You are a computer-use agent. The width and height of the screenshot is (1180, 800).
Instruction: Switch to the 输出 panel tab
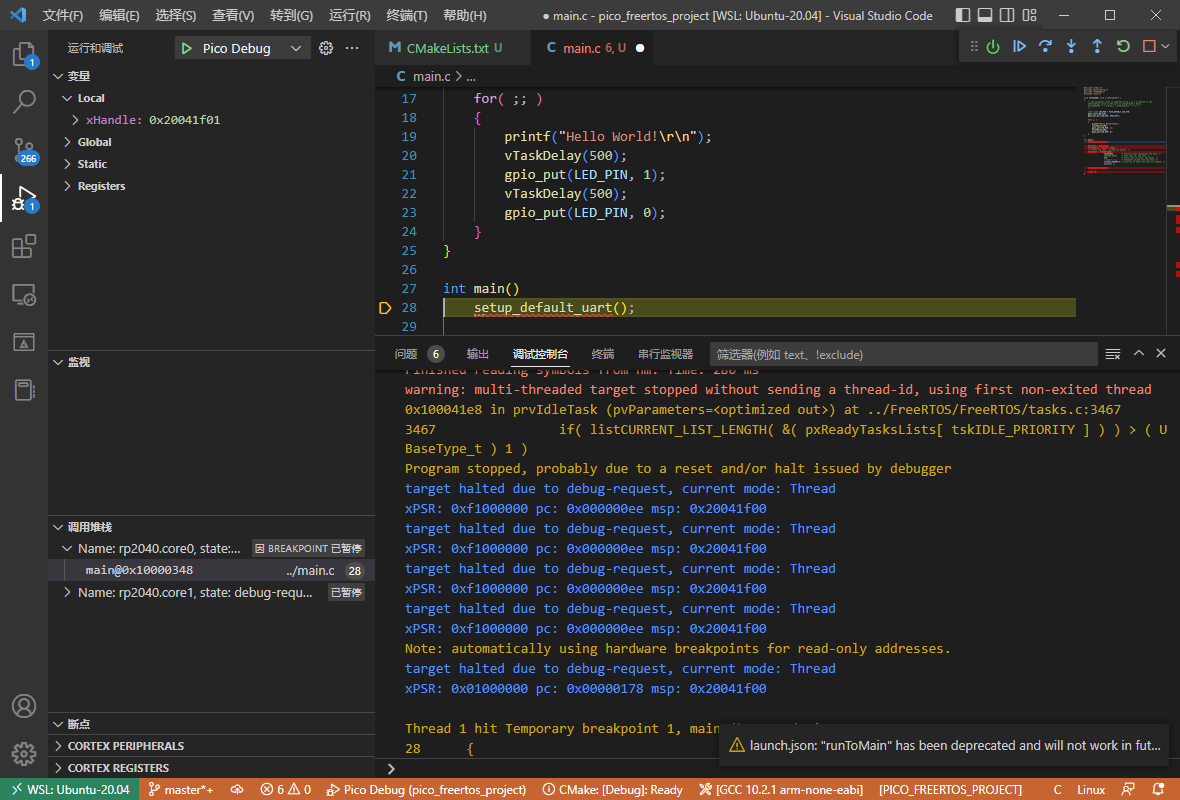477,354
